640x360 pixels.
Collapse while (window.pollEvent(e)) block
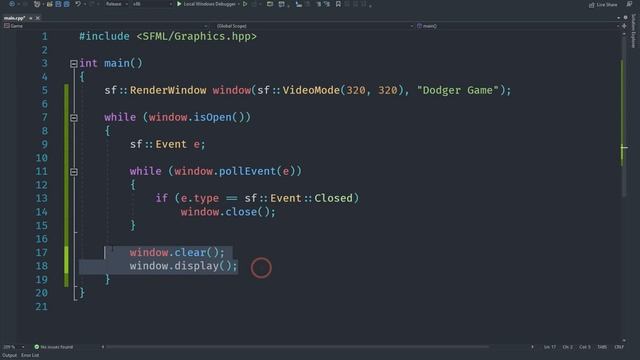point(73,172)
